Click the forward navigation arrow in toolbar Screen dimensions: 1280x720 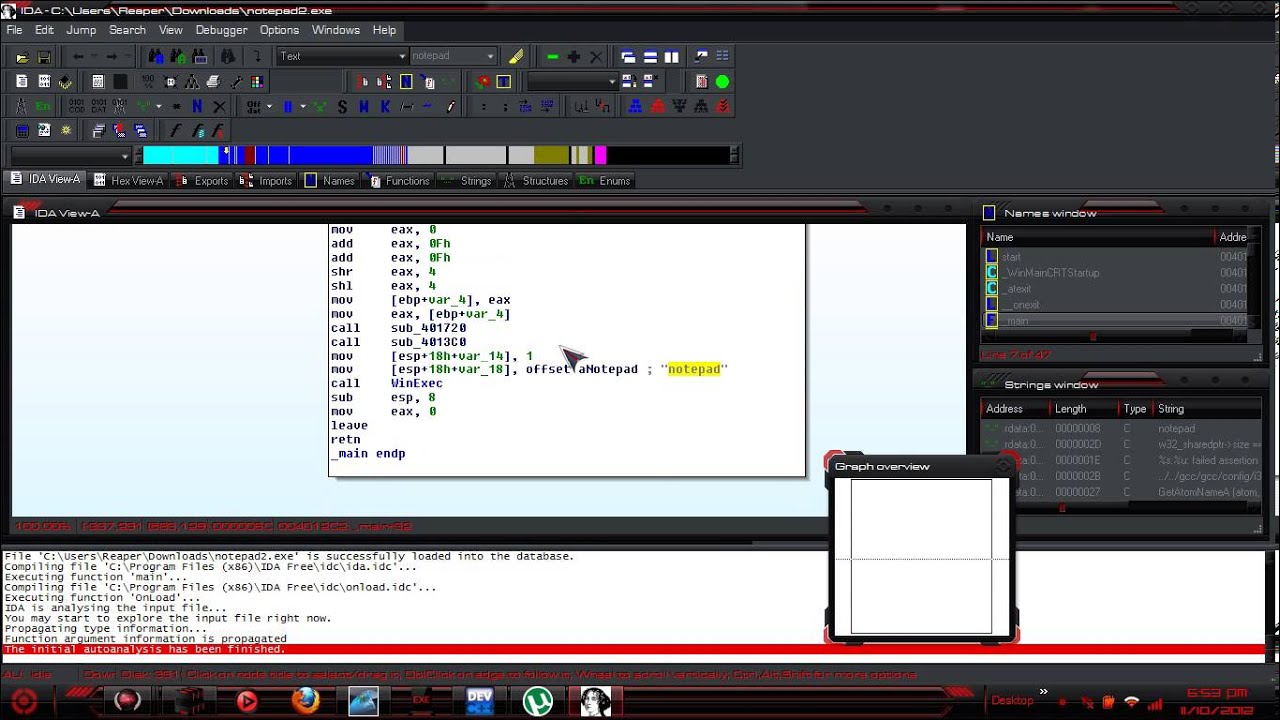pyautogui.click(x=111, y=57)
